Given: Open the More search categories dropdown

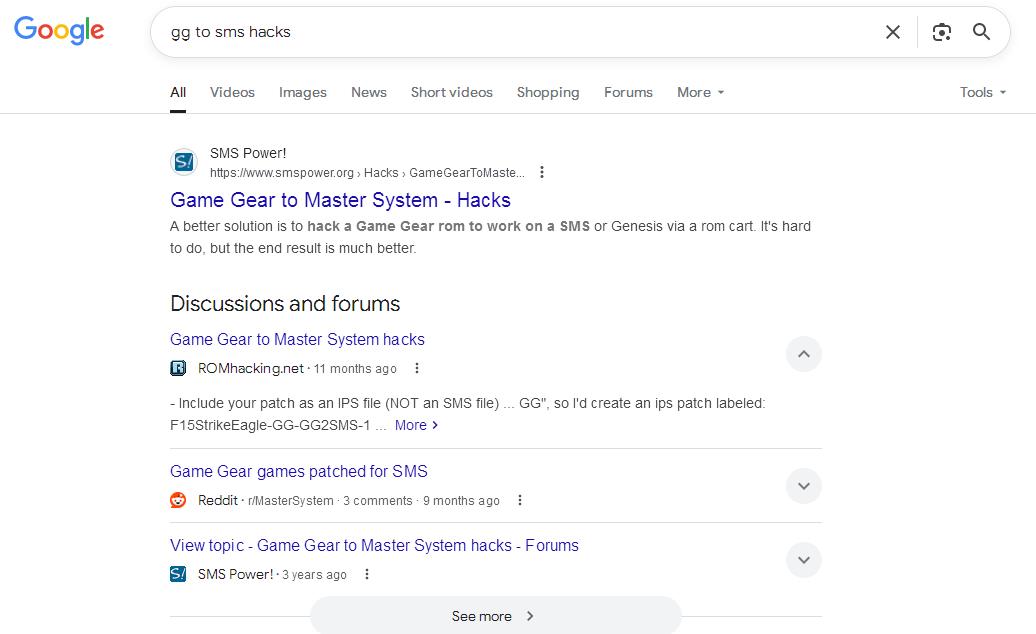Looking at the screenshot, I should click(700, 92).
